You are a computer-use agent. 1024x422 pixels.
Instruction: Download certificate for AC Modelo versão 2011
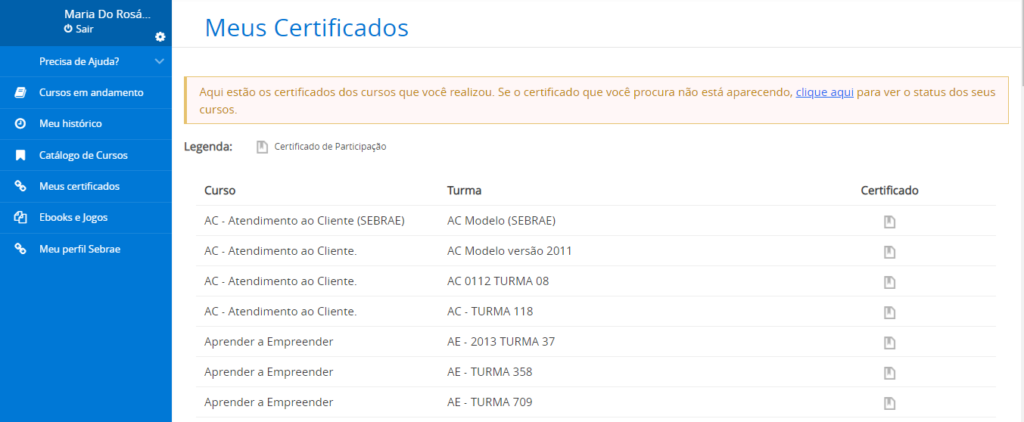click(889, 252)
